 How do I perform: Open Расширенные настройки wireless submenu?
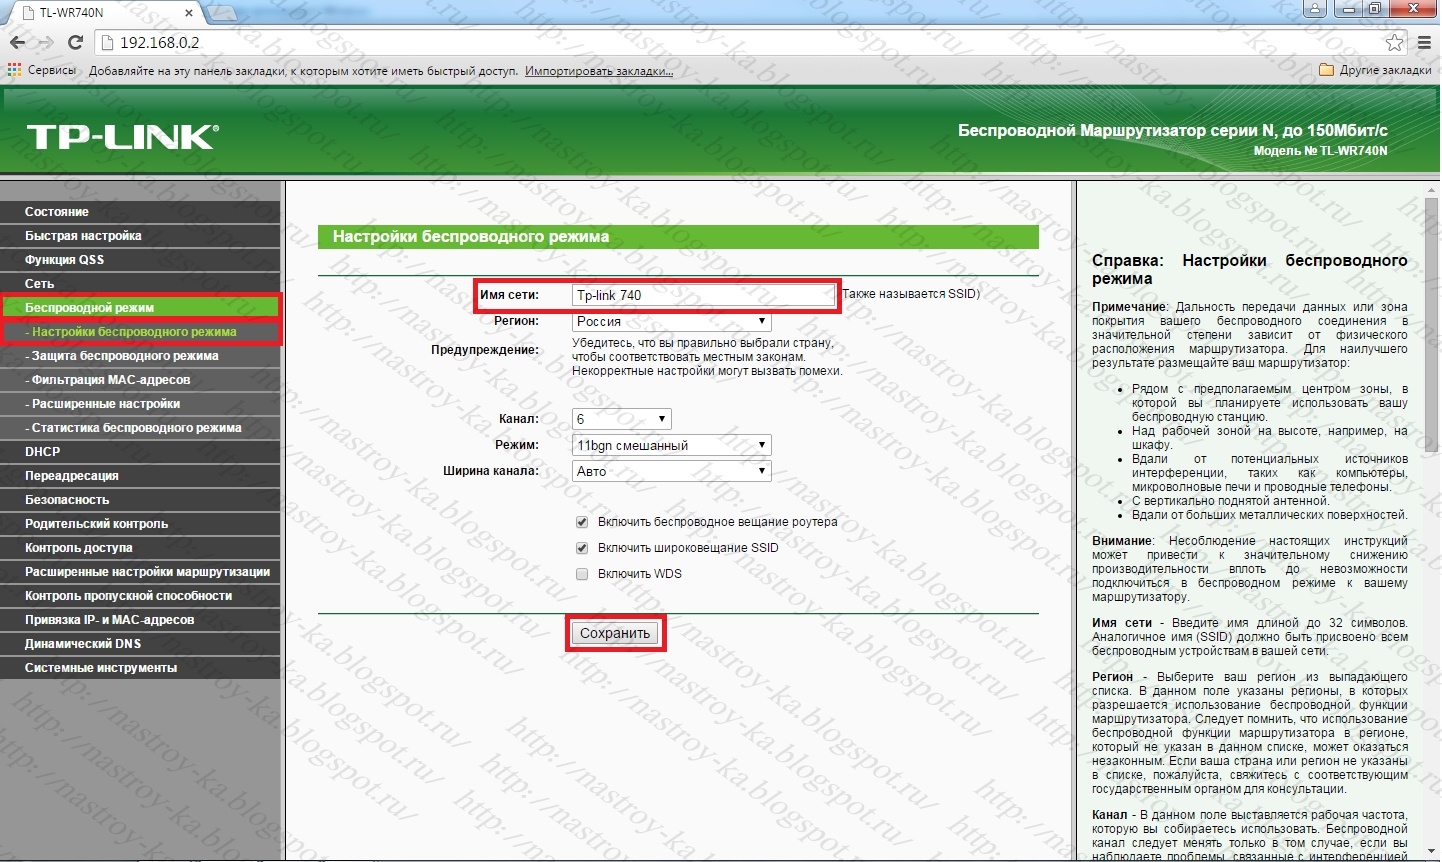[x=140, y=404]
